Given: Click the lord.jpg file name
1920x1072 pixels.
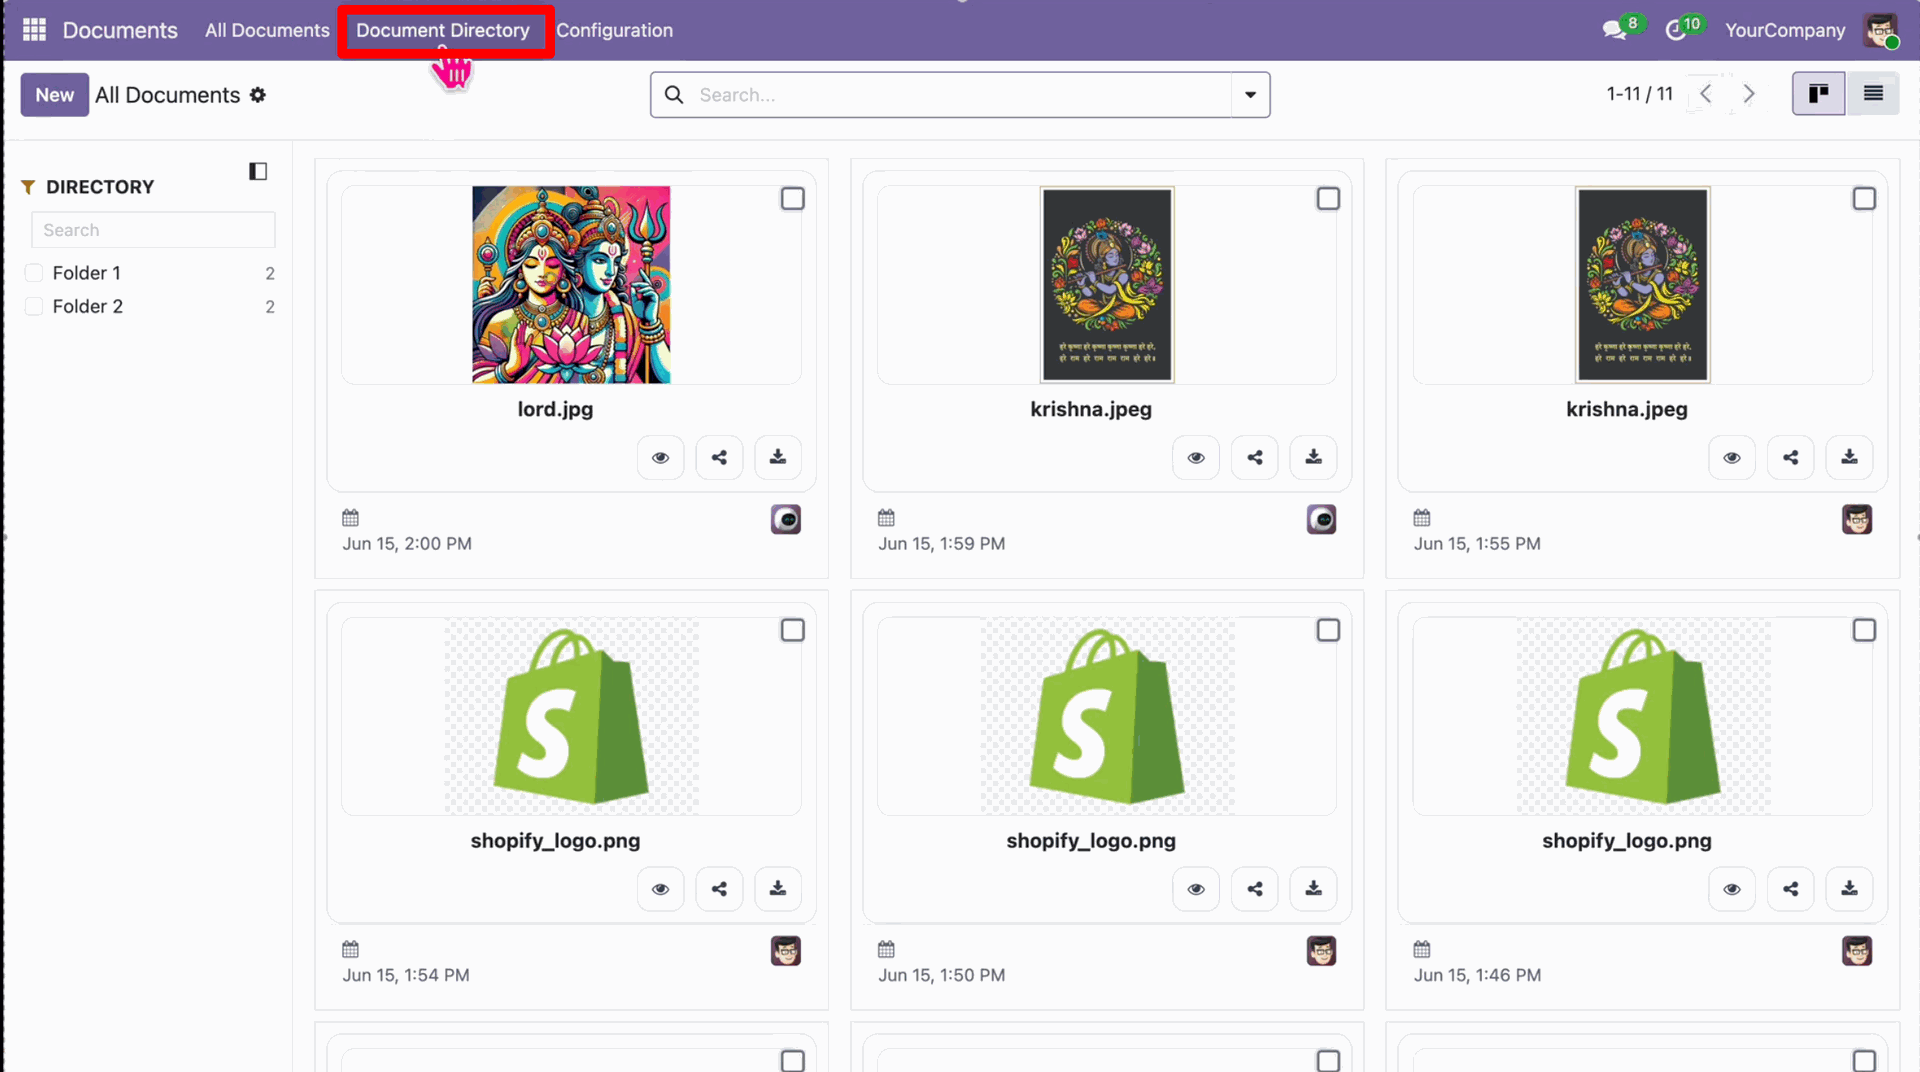Looking at the screenshot, I should point(555,409).
